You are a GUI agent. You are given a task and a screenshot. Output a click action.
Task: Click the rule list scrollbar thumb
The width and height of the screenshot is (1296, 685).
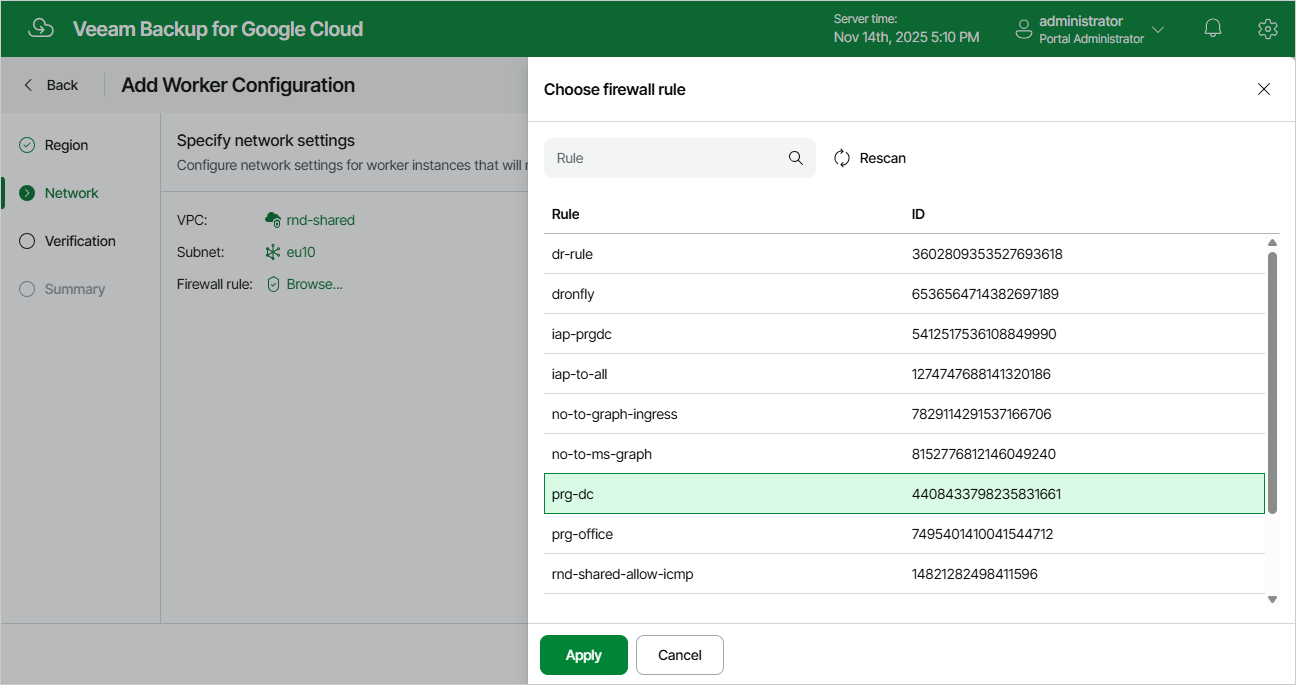click(1272, 383)
